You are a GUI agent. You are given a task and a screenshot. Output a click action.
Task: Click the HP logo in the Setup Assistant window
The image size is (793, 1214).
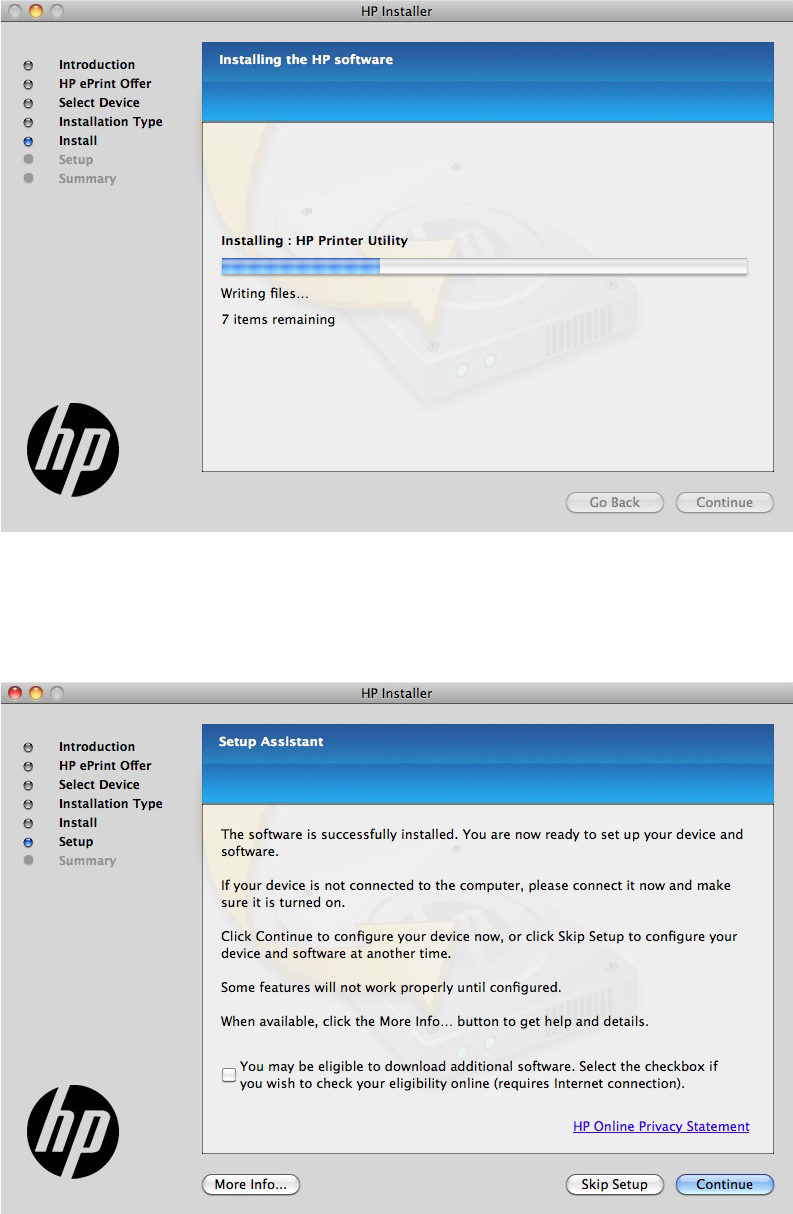coord(73,1132)
